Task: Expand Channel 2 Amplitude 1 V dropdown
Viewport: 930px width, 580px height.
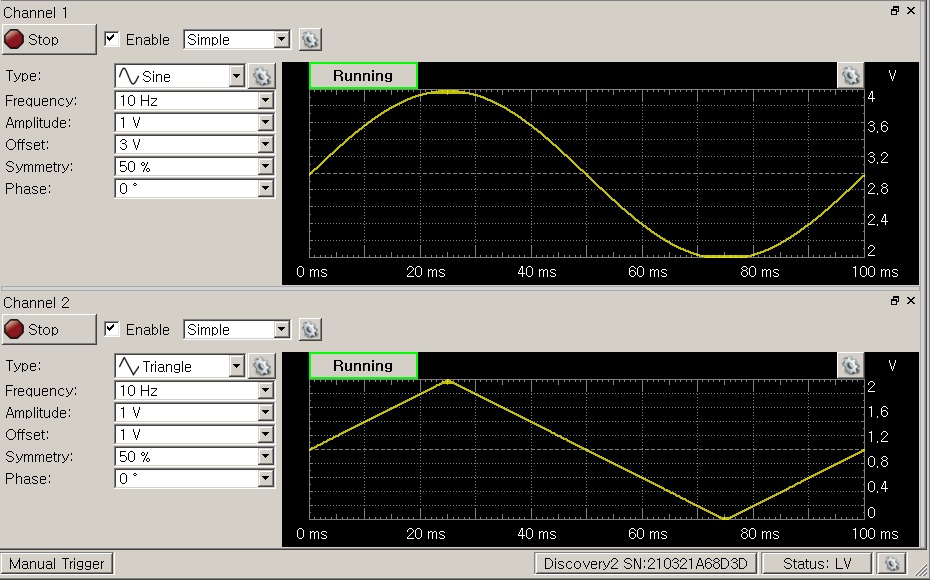Action: [x=265, y=413]
